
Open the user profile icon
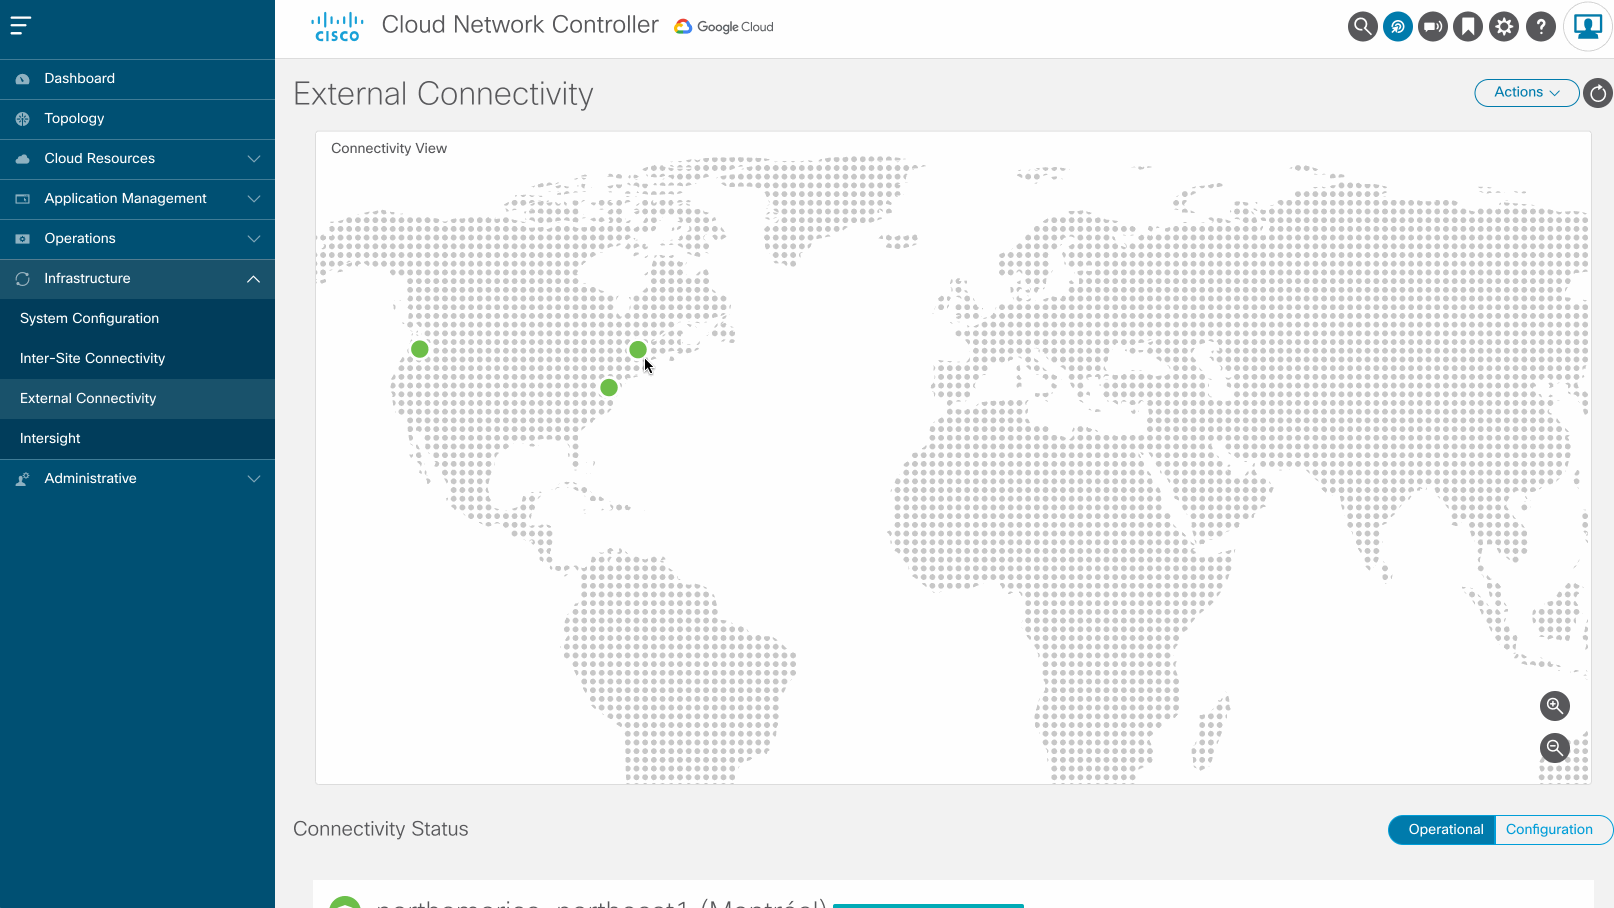[1587, 27]
